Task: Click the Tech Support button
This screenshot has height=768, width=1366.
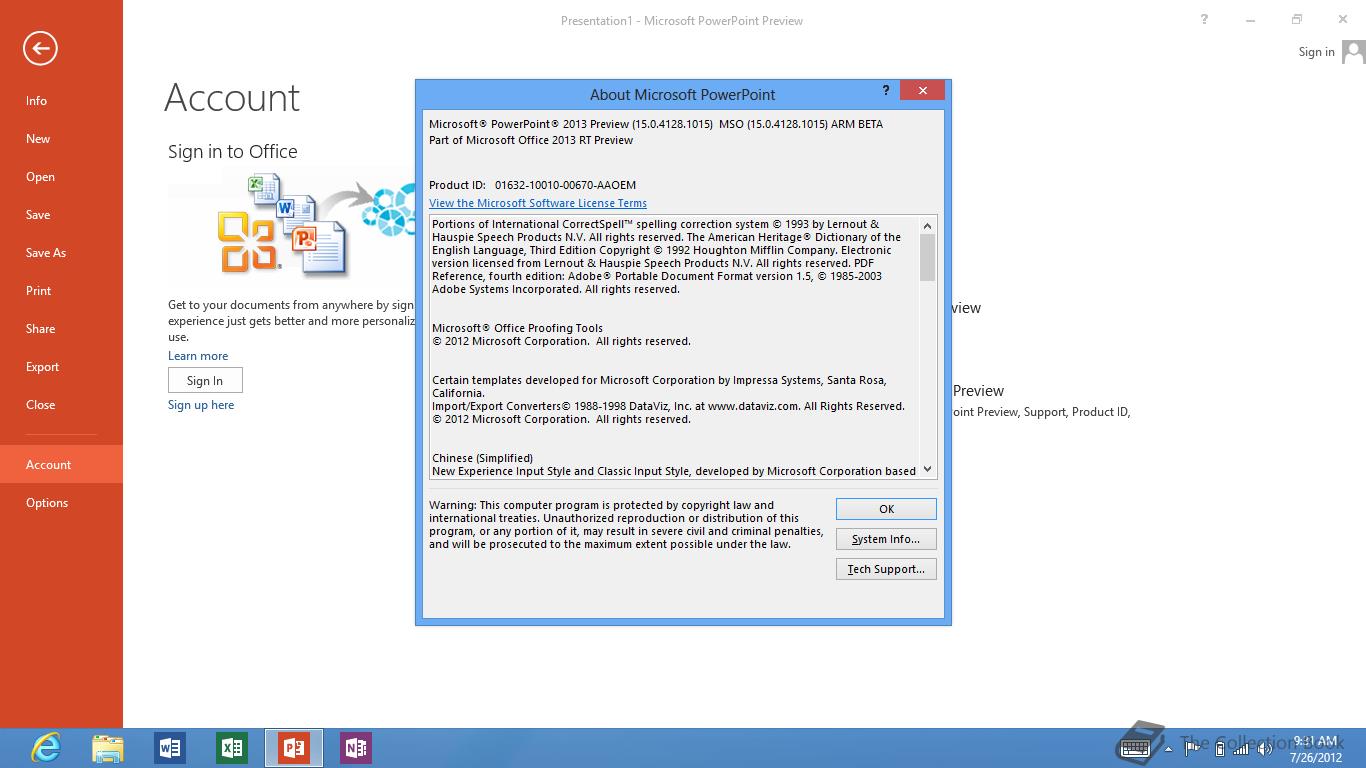Action: click(886, 569)
